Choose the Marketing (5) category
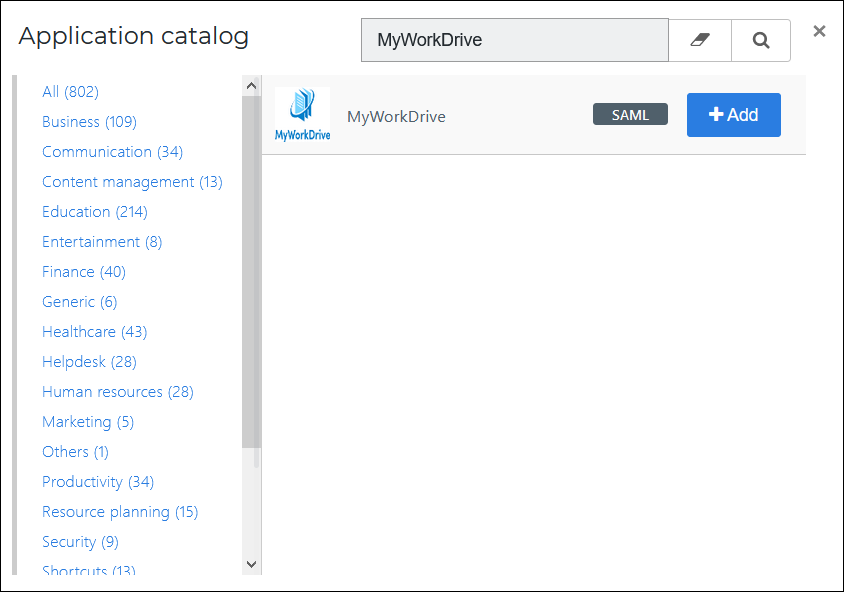844x592 pixels. pos(88,422)
